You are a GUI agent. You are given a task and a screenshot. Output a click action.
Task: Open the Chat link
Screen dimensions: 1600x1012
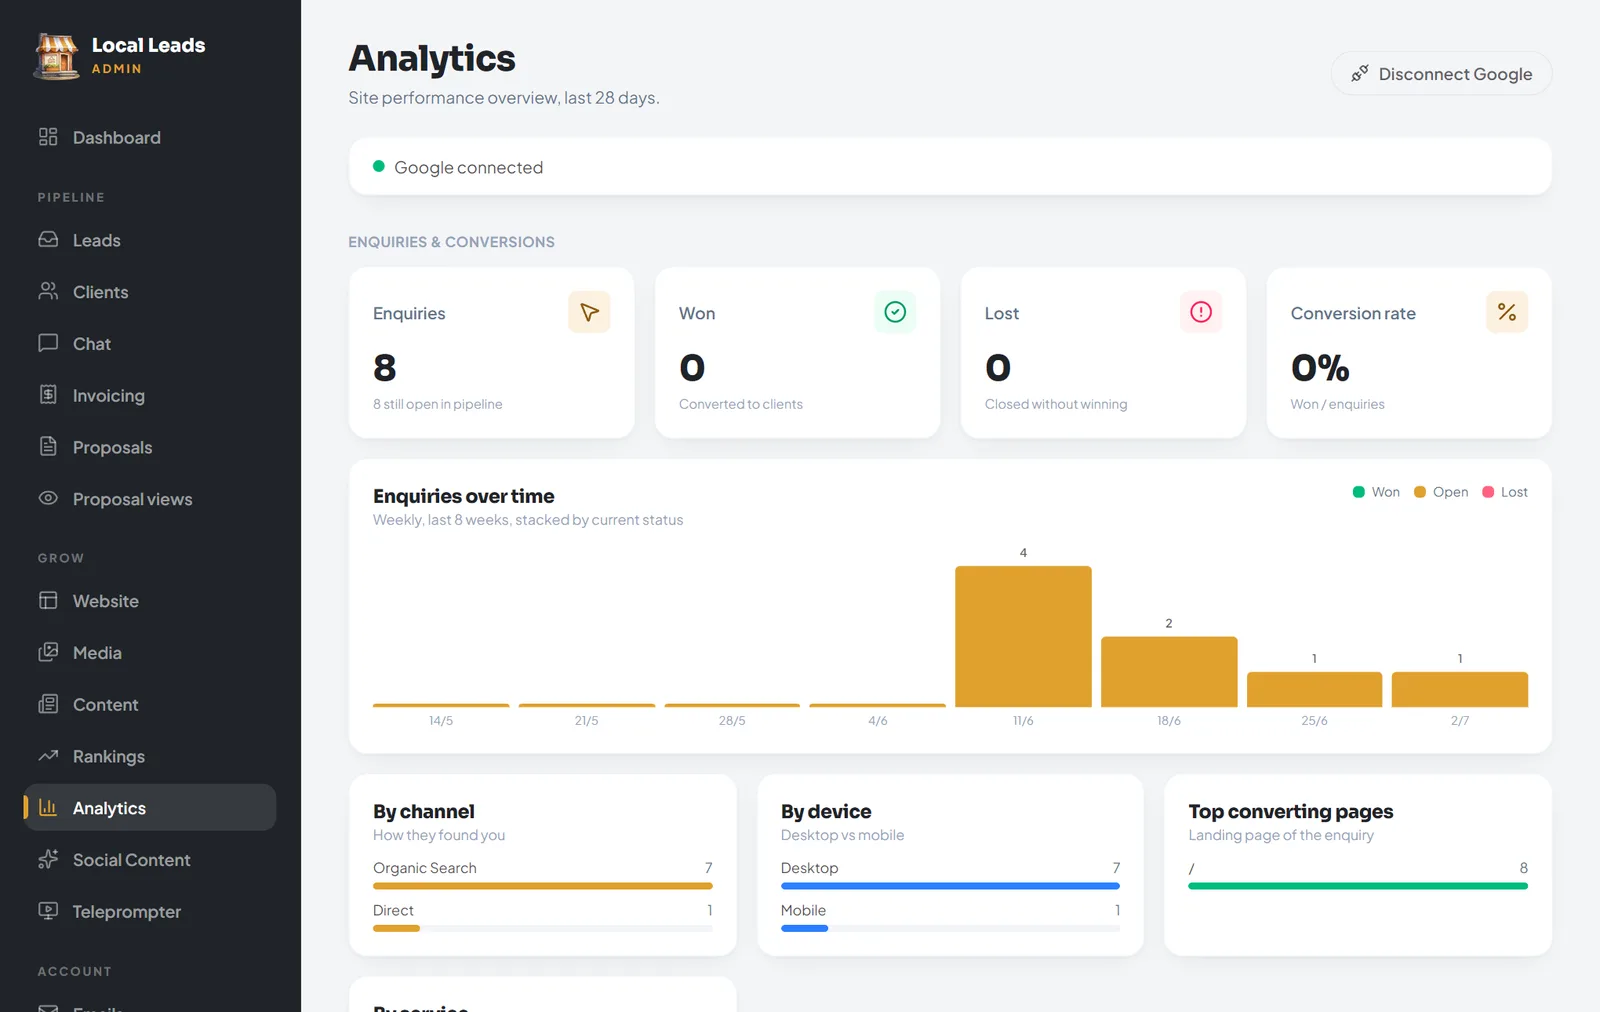tap(150, 343)
